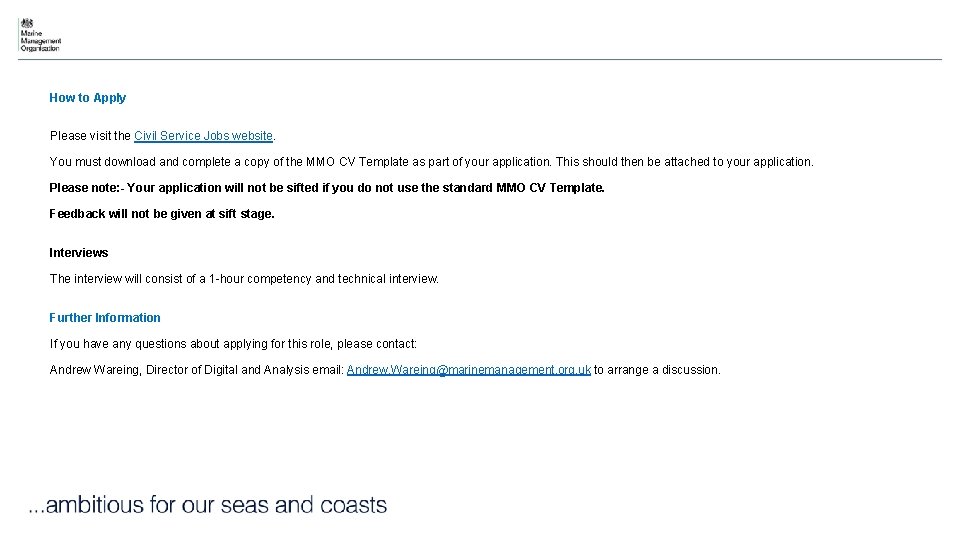The width and height of the screenshot is (960, 540).
Task: Click the royal crest above the logo text
Action: click(27, 23)
